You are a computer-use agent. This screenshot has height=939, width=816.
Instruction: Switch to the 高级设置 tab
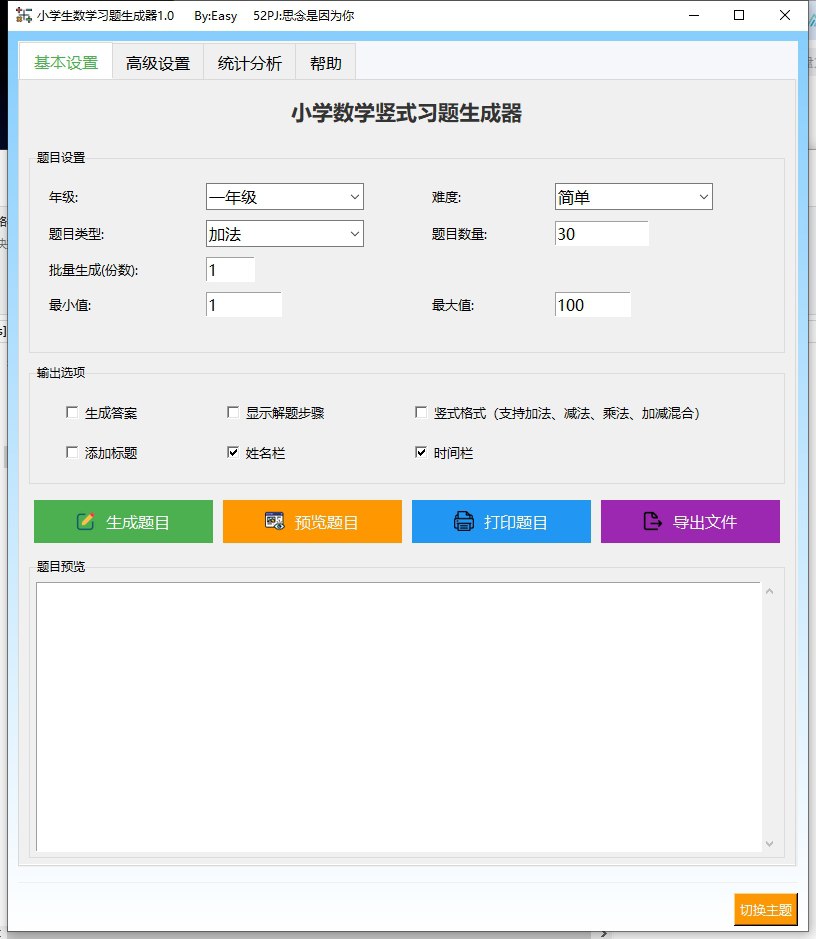coord(157,62)
